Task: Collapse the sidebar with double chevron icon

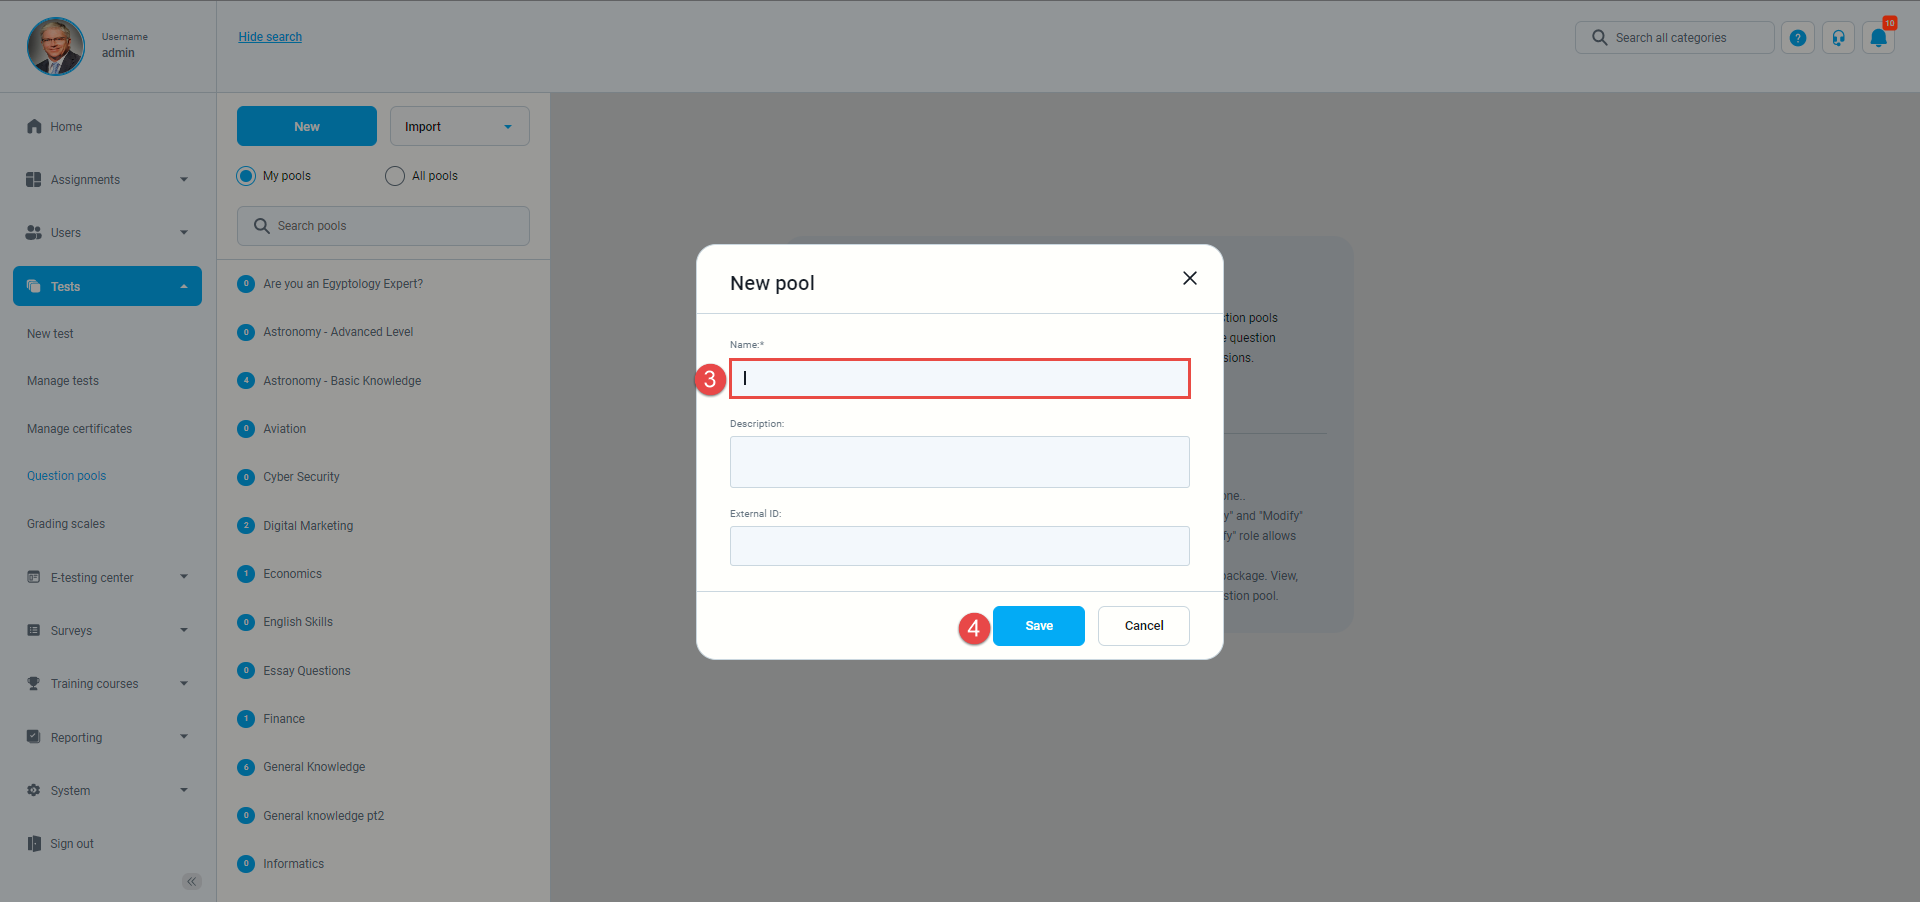Action: [x=192, y=881]
